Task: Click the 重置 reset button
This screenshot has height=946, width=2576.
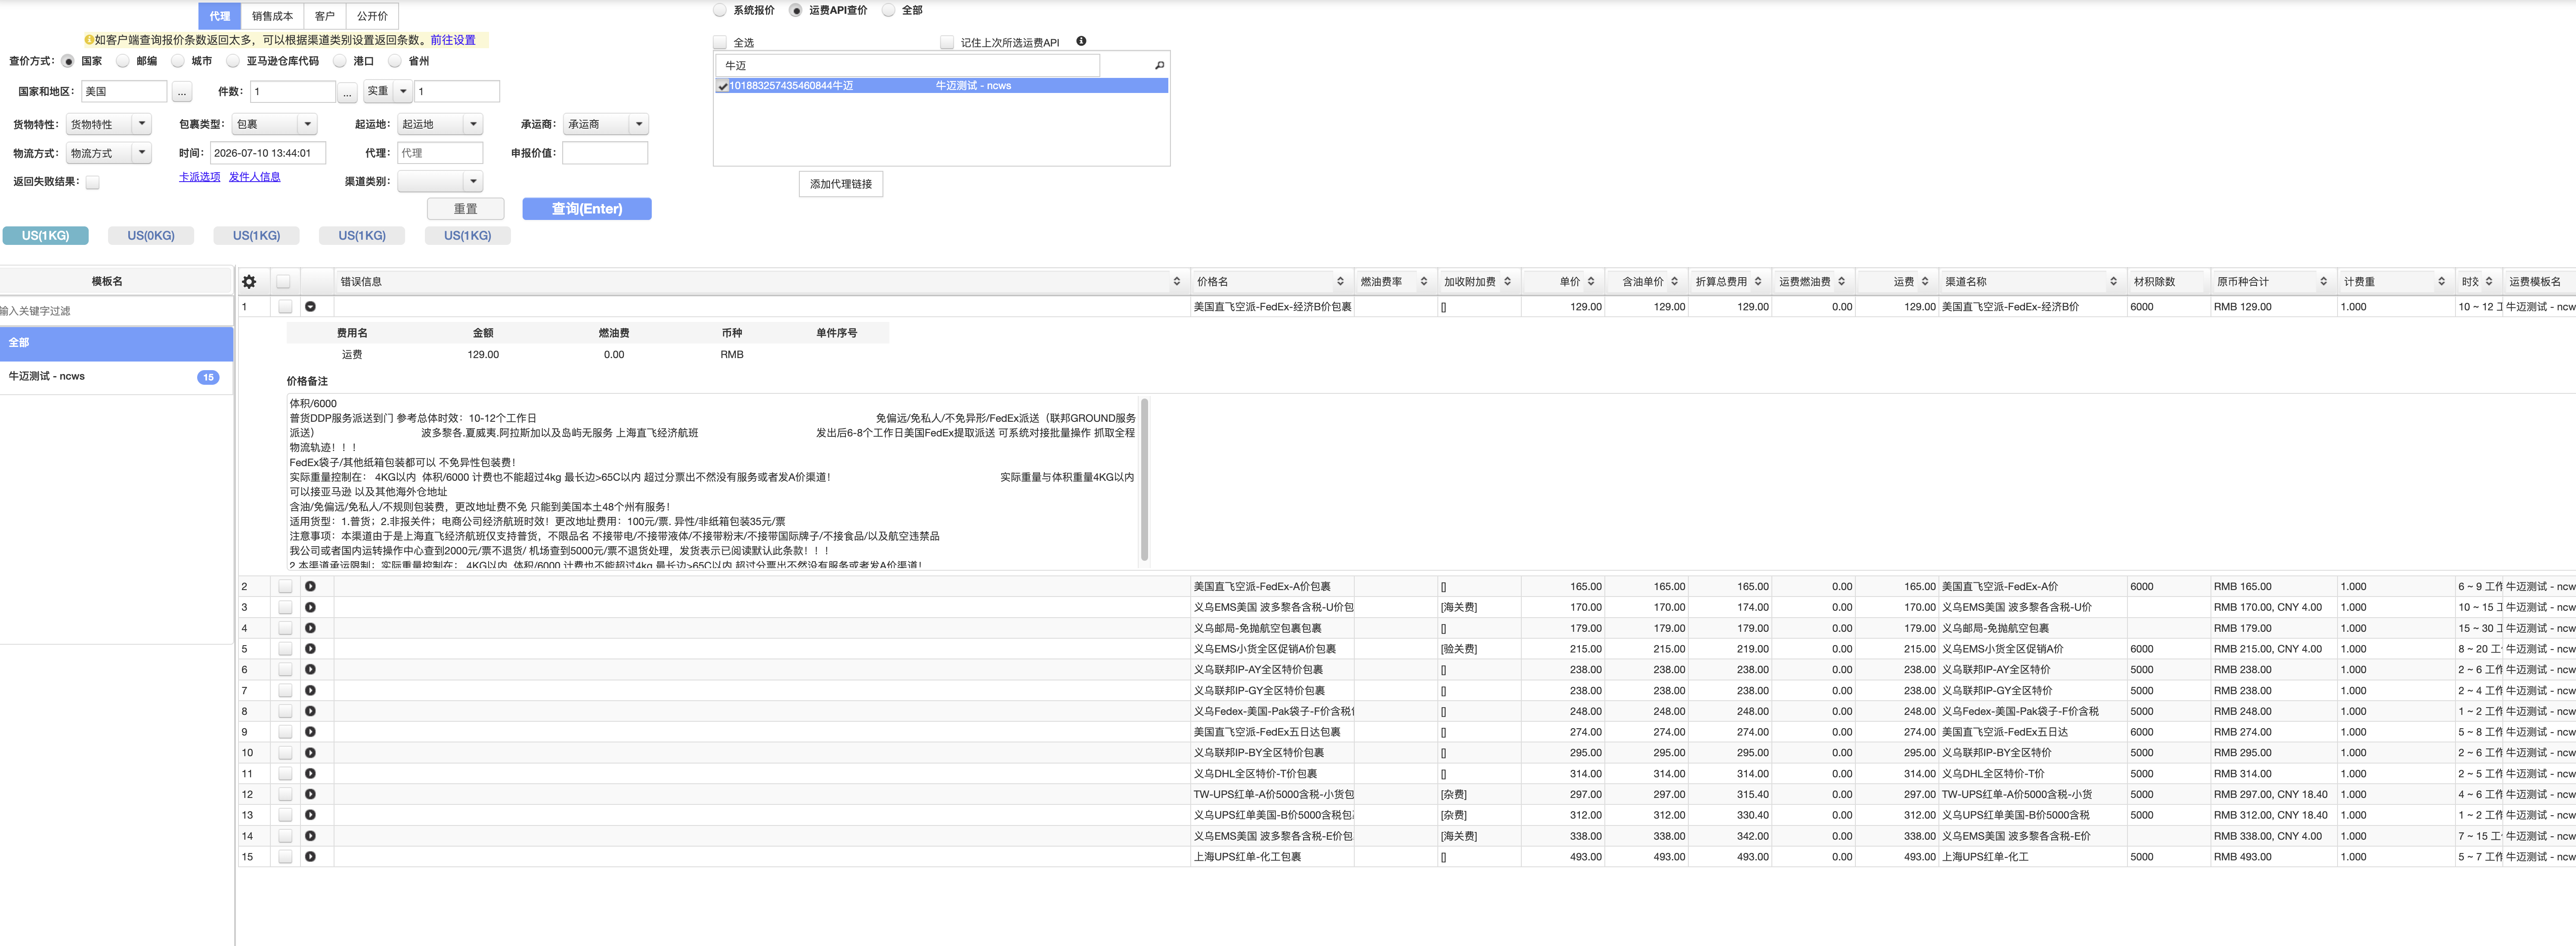Action: coord(466,209)
